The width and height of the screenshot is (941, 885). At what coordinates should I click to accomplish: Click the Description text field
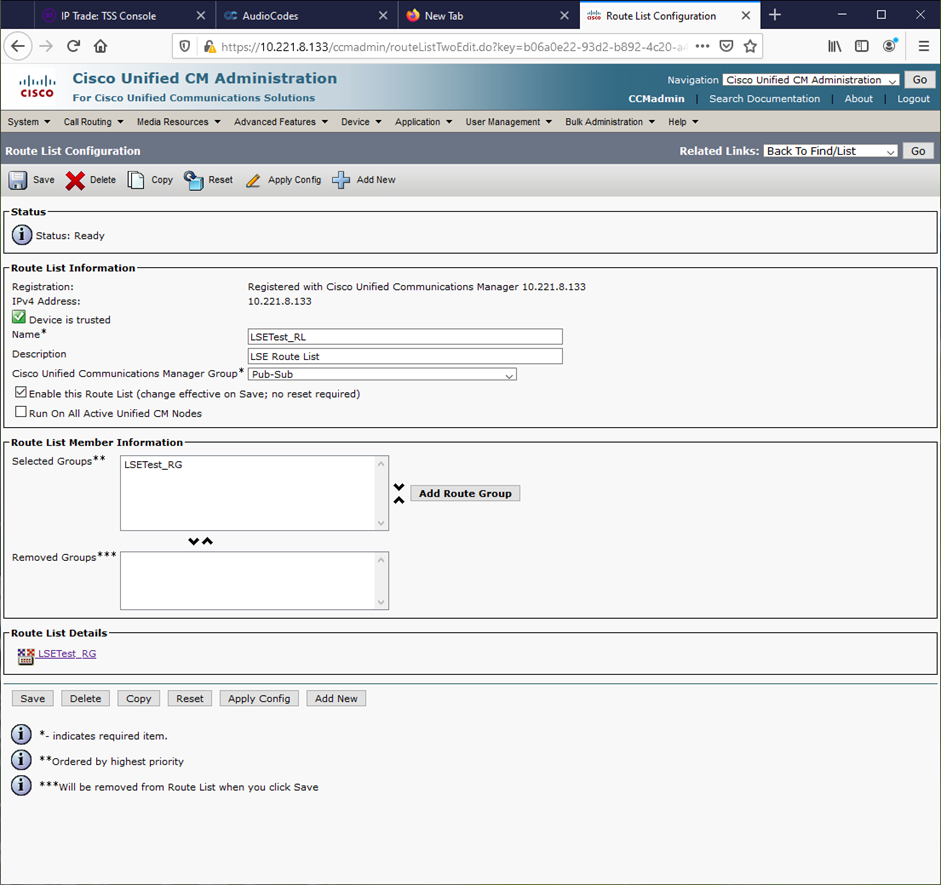405,356
